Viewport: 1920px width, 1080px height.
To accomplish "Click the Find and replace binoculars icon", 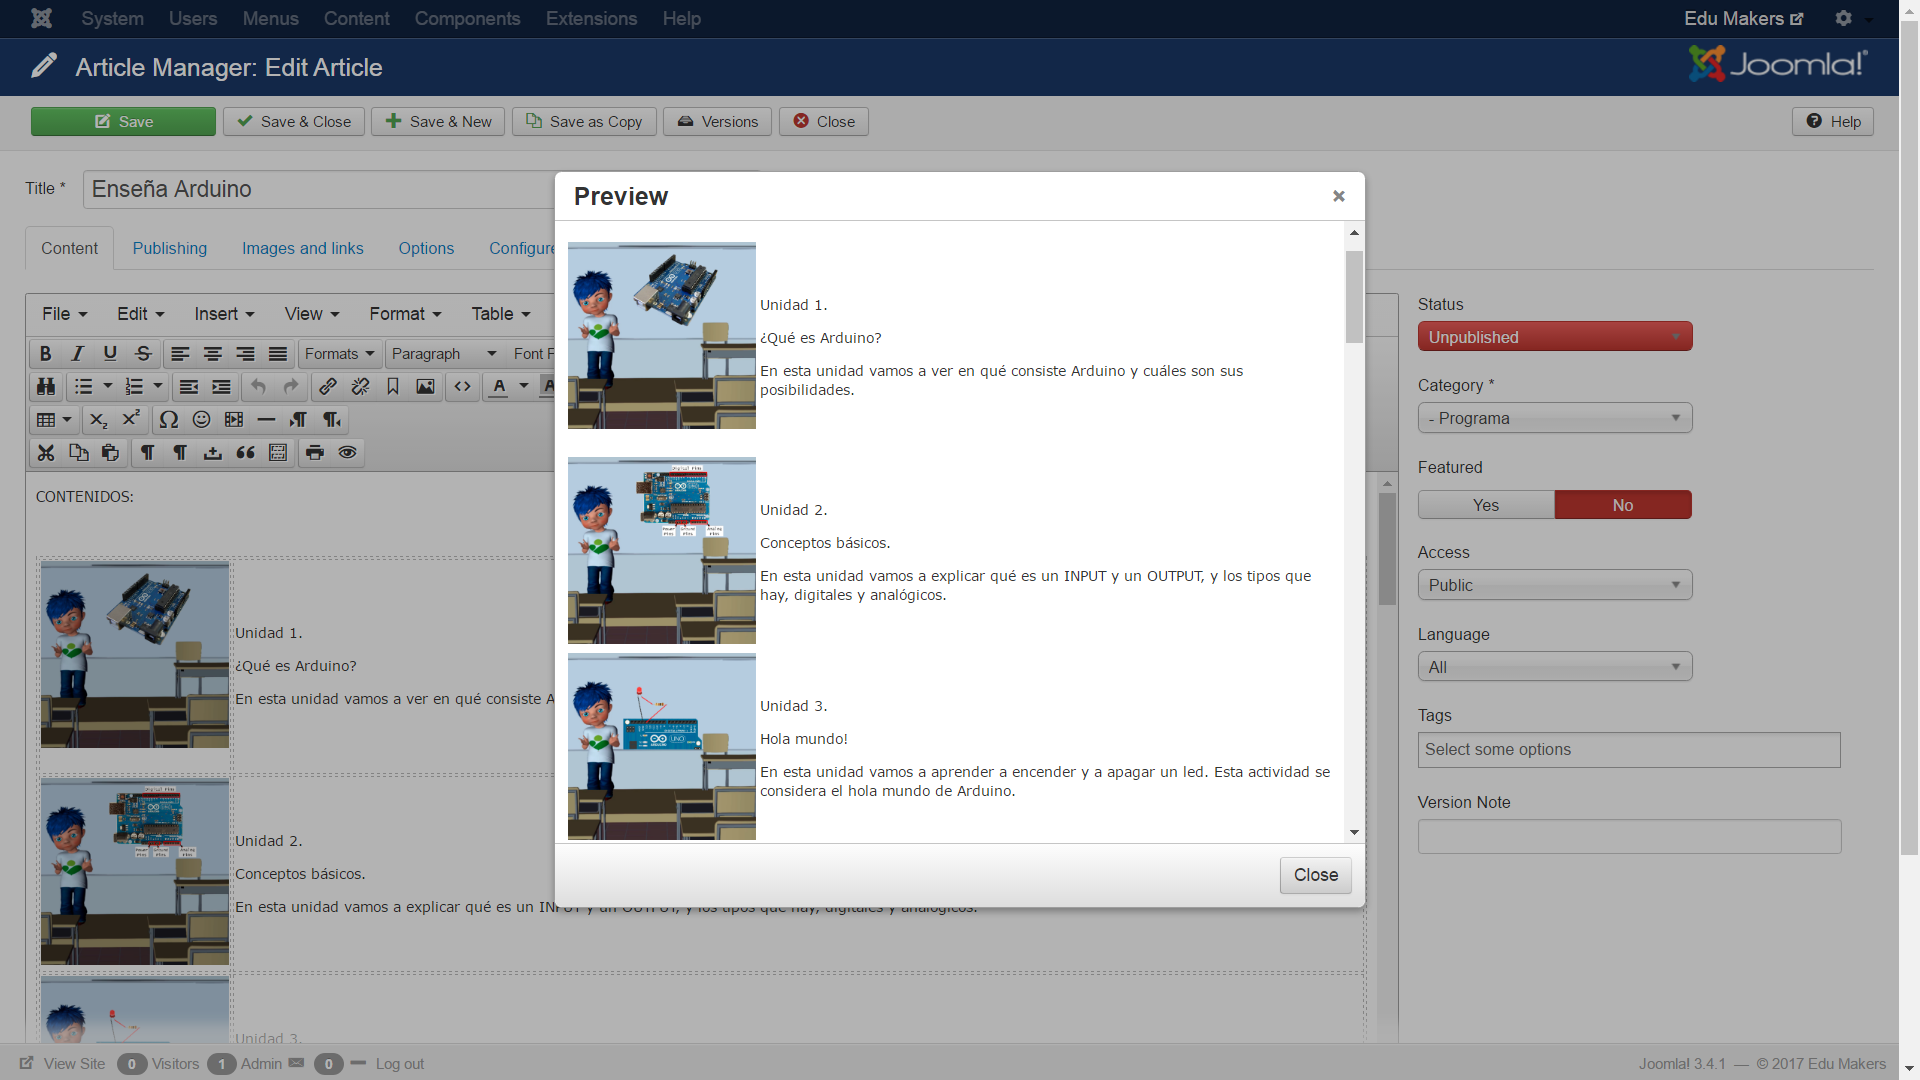I will pos(46,387).
